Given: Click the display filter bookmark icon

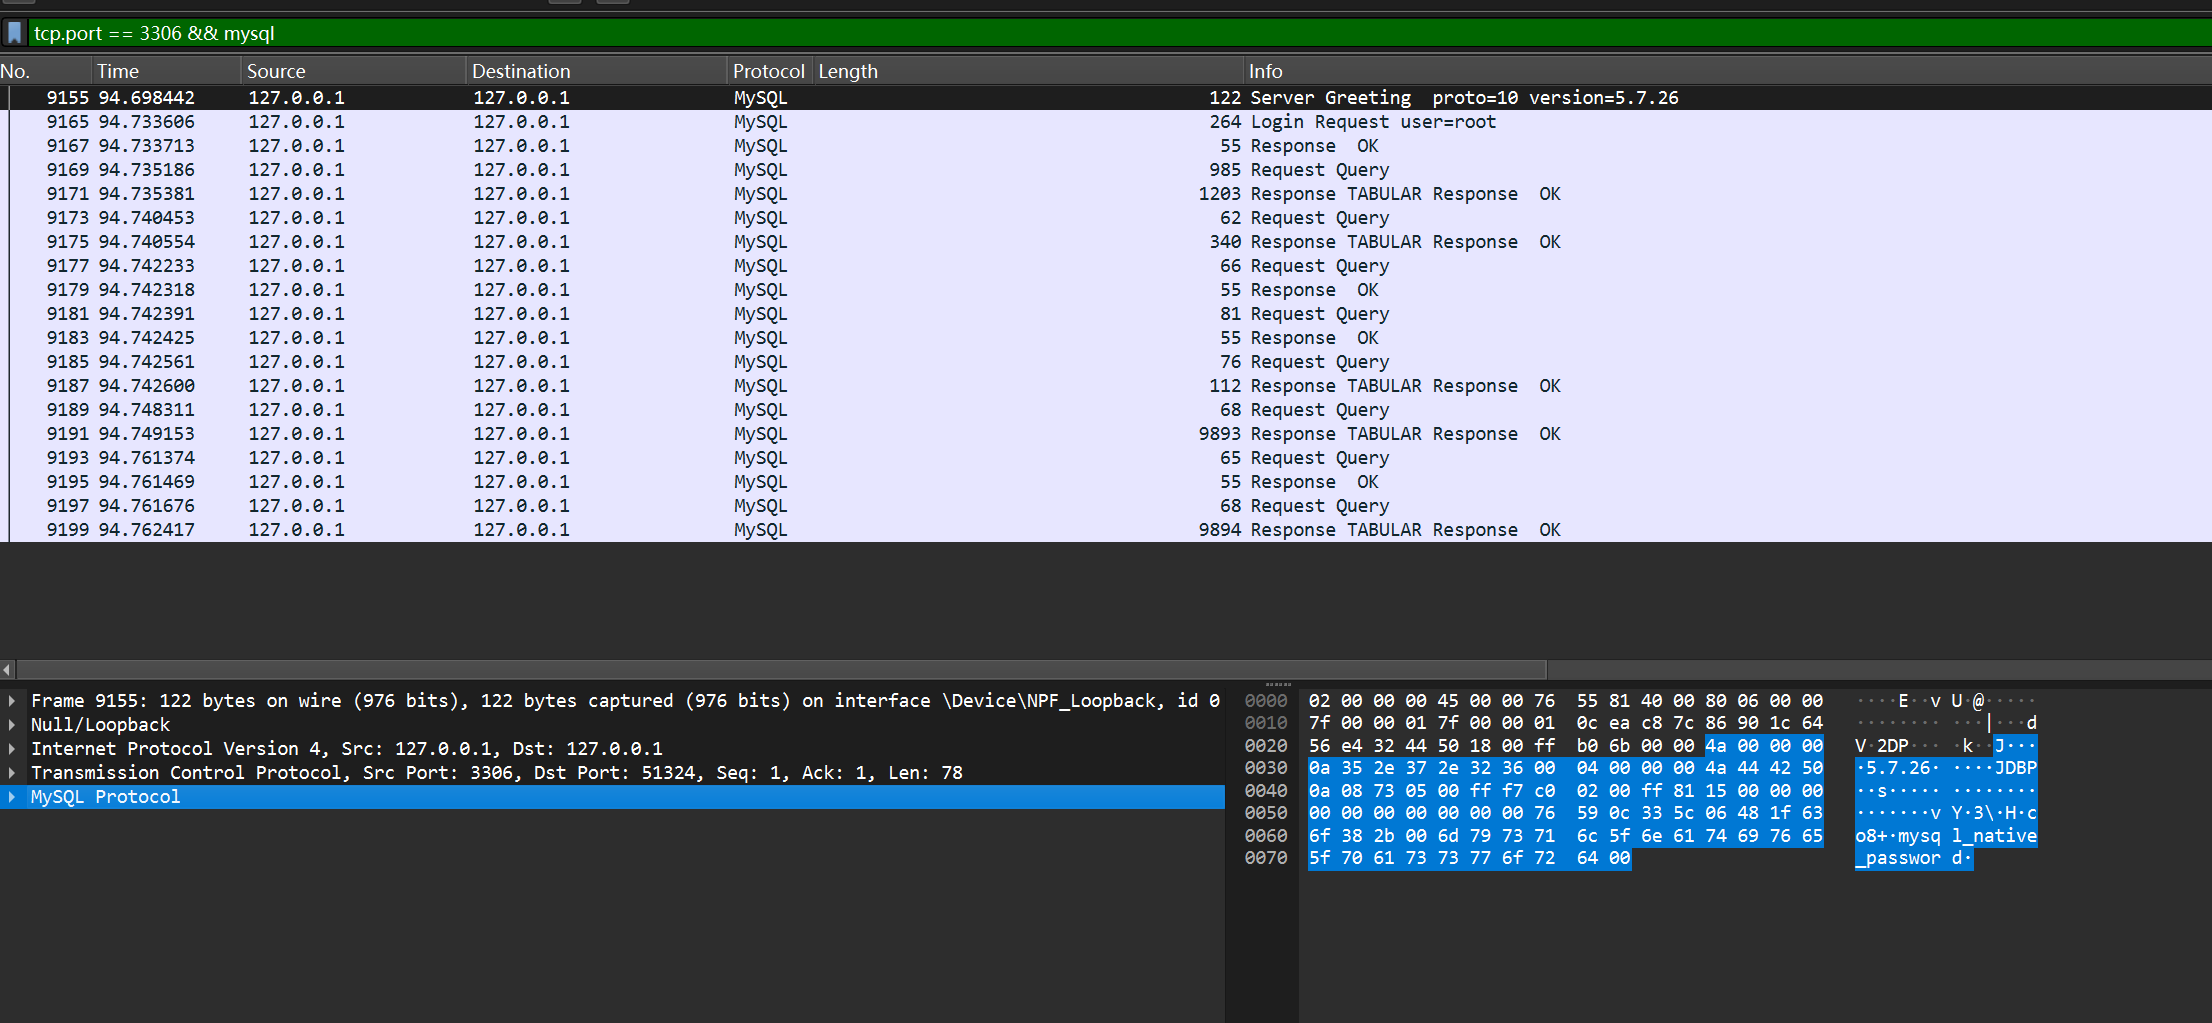Looking at the screenshot, I should point(14,33).
